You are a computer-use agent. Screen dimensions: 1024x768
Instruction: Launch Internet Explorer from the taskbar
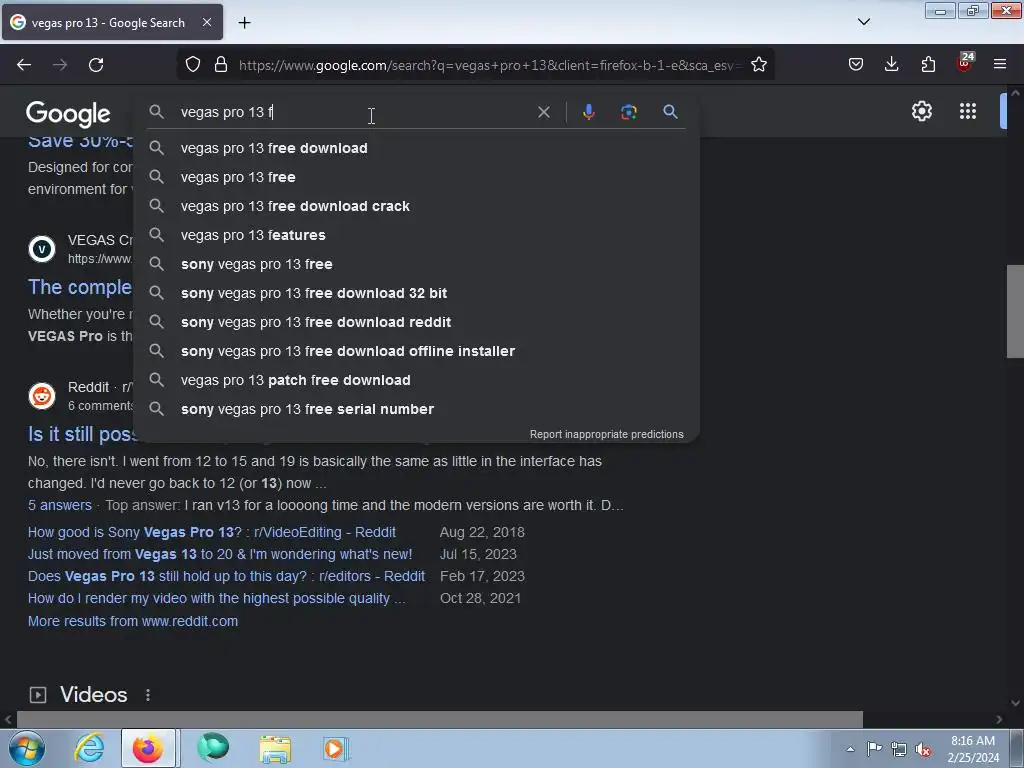(89, 748)
